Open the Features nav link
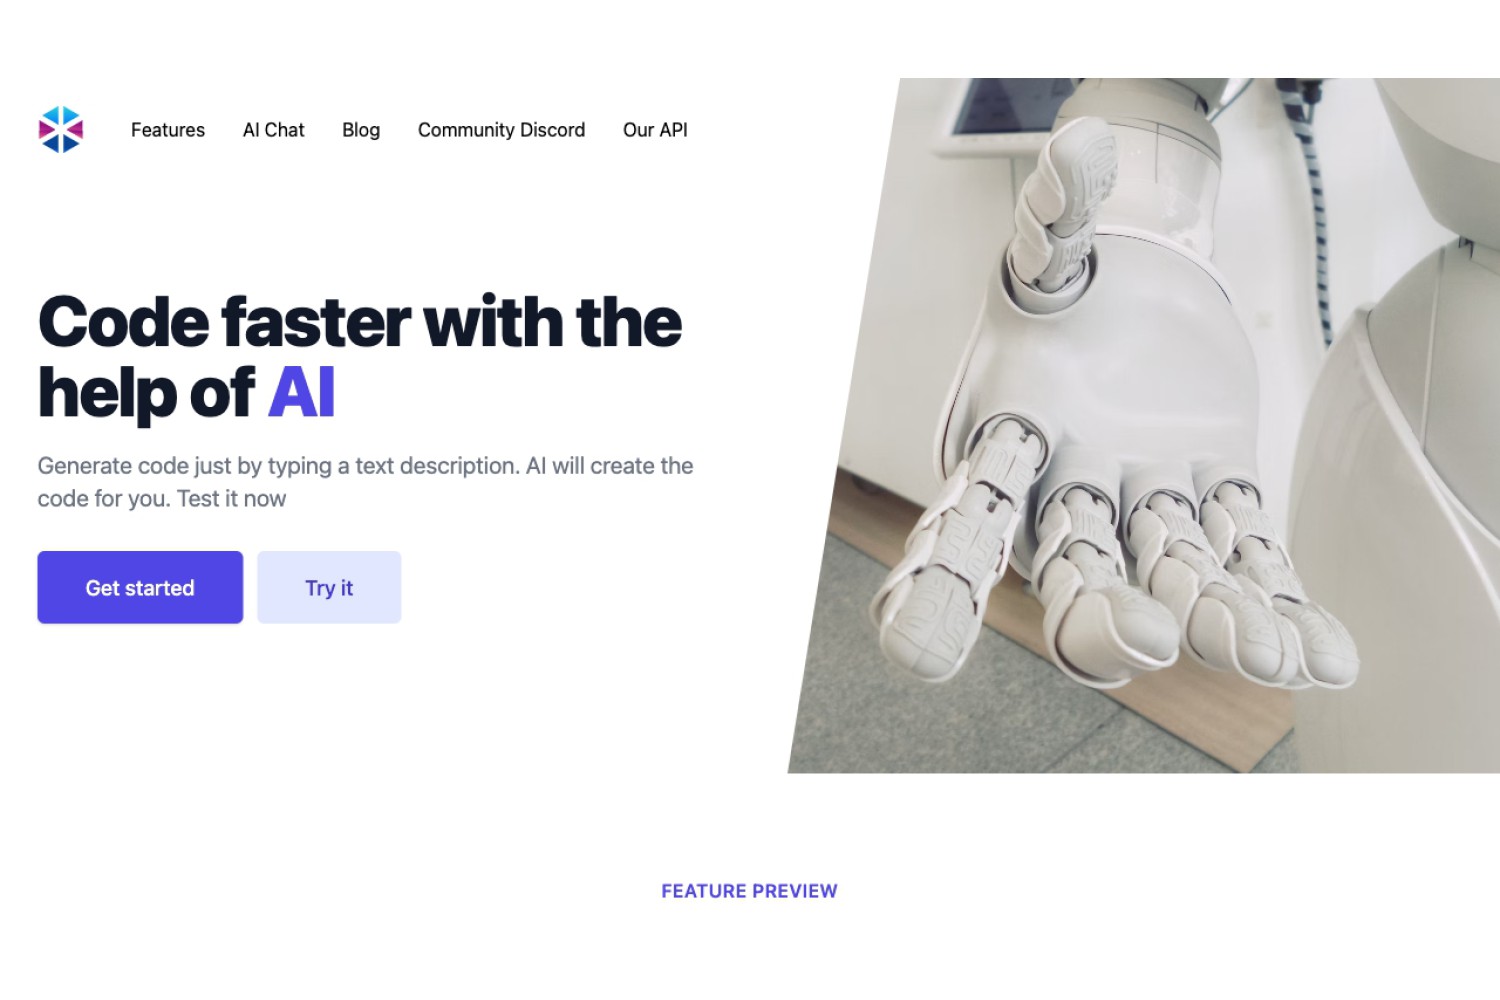This screenshot has width=1500, height=1000. pos(168,130)
